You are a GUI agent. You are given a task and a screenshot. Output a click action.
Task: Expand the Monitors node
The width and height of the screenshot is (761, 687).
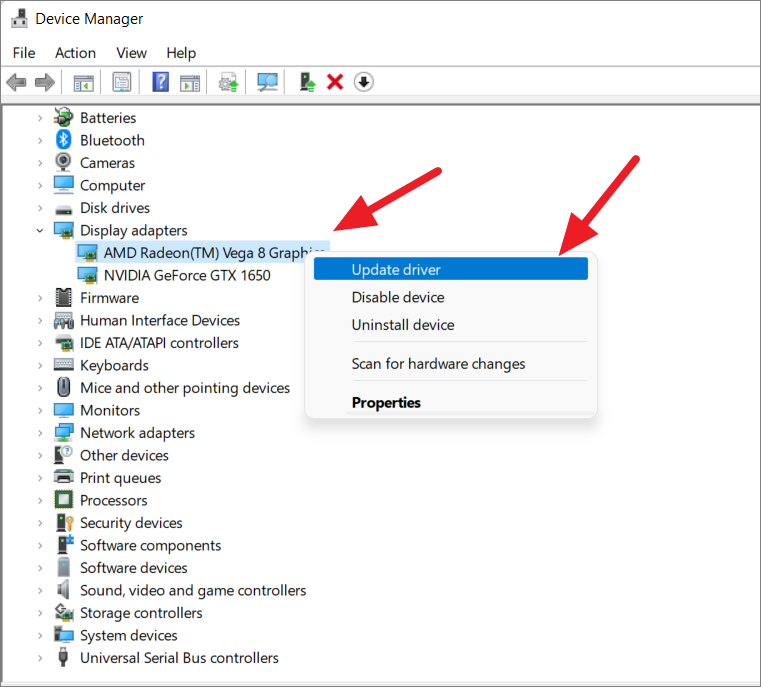pos(40,410)
